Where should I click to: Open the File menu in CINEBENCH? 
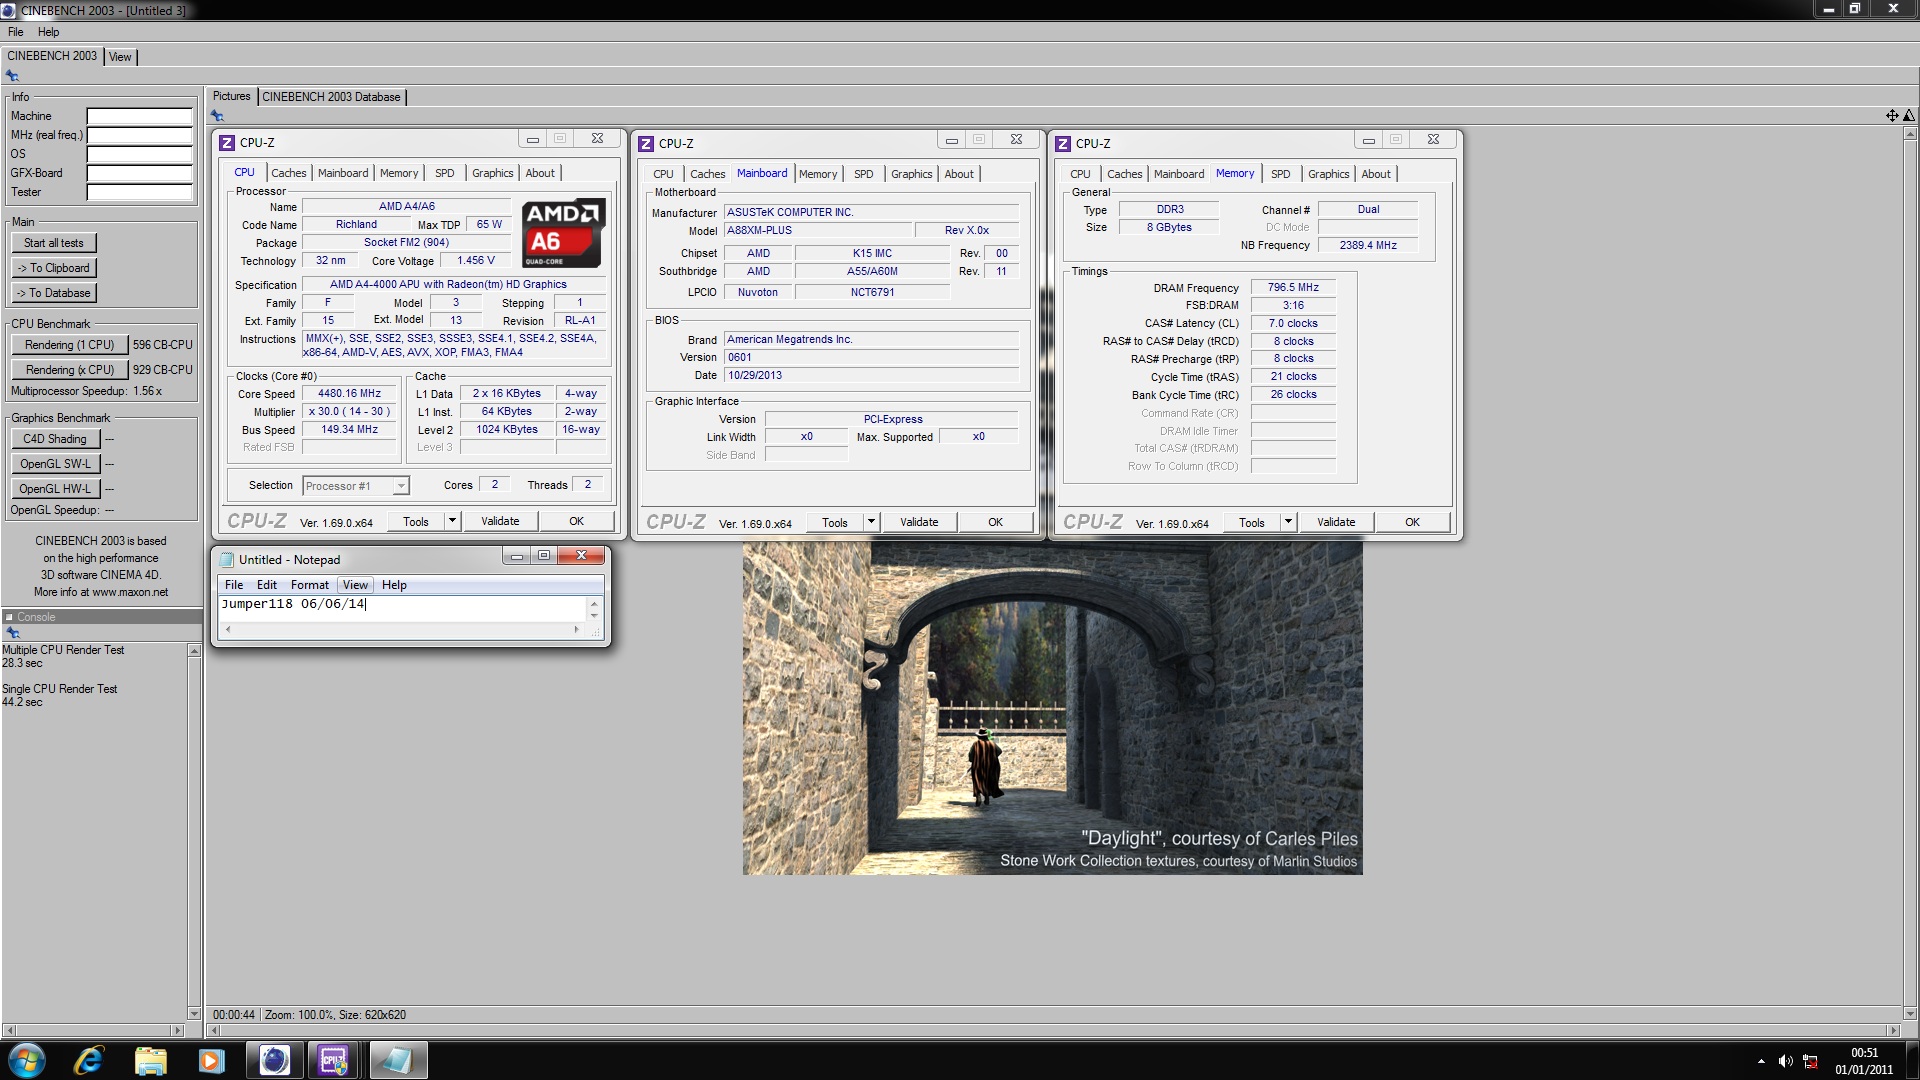click(x=16, y=32)
